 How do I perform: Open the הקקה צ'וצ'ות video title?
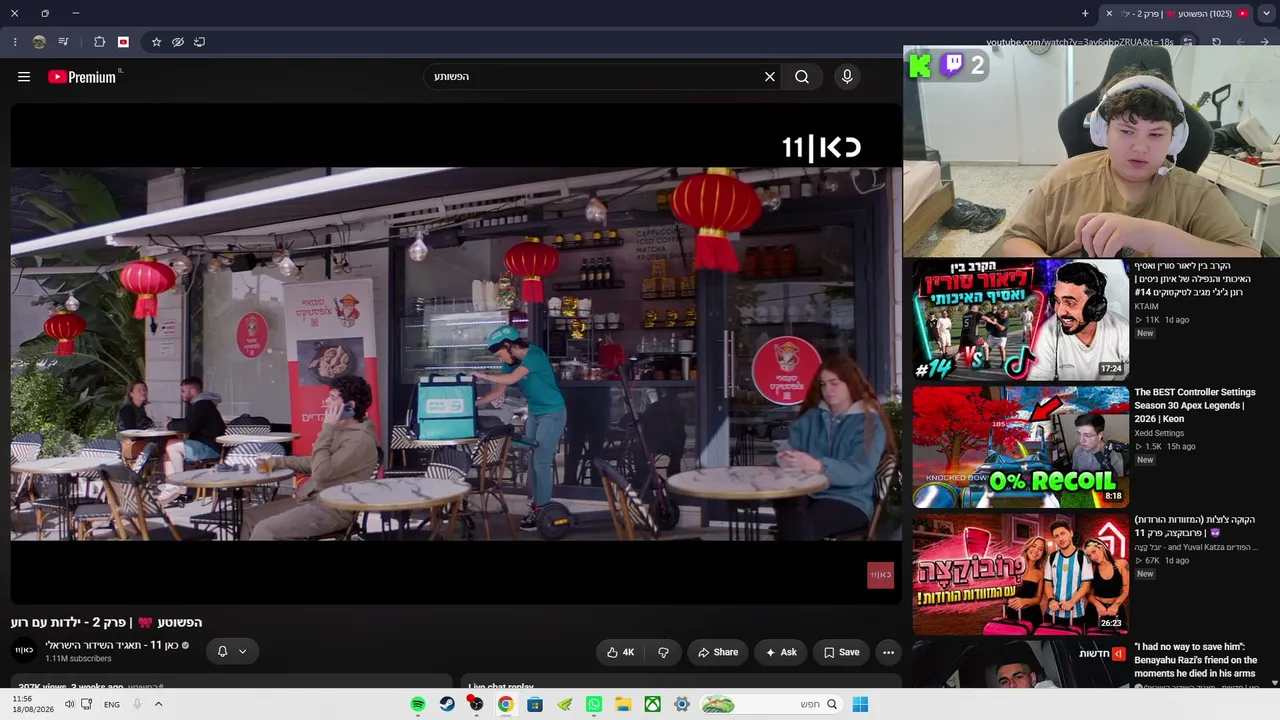pyautogui.click(x=1194, y=527)
